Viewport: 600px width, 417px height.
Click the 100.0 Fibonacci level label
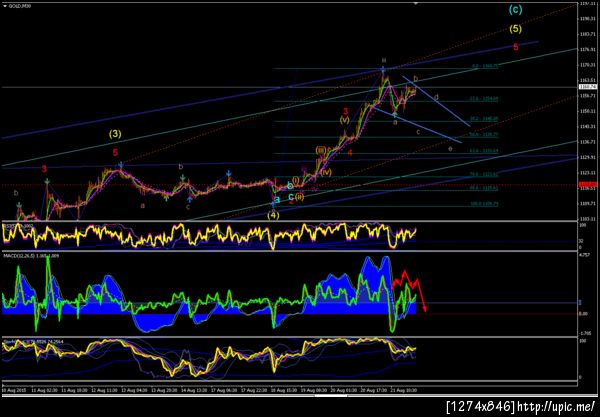(484, 204)
